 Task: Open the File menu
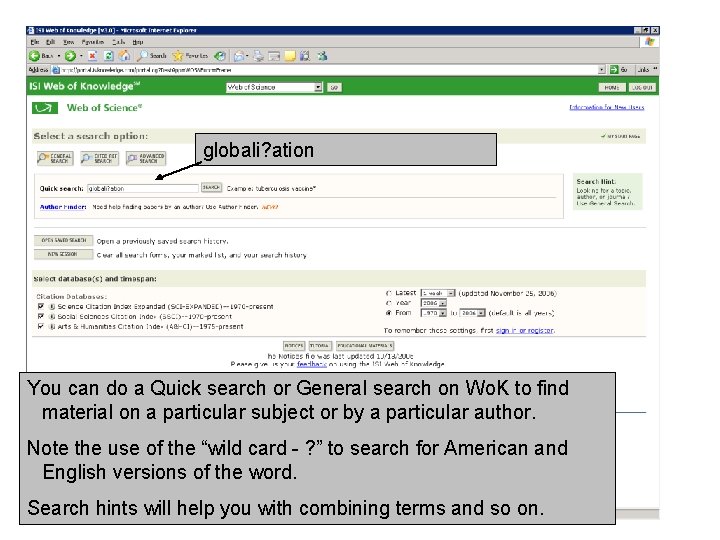(34, 42)
